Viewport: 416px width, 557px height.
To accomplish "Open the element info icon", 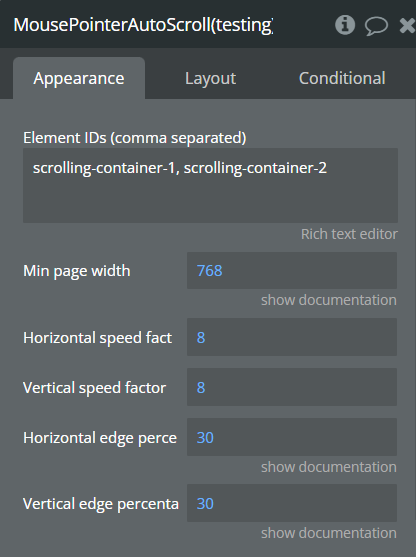I will point(345,25).
